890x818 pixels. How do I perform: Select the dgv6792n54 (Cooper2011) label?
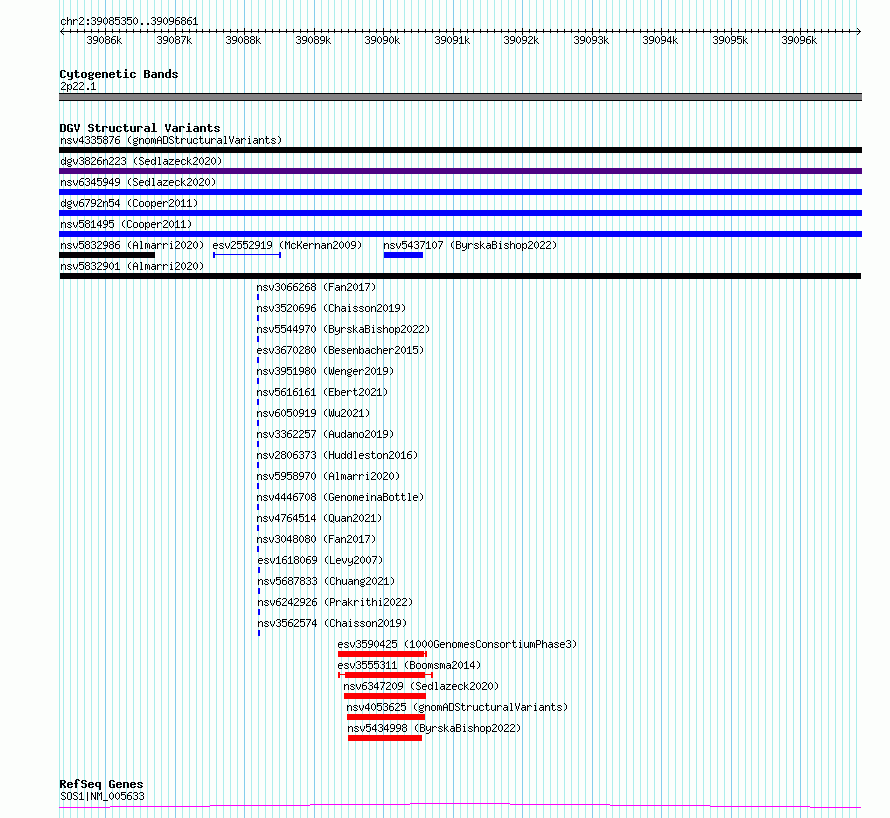129,203
